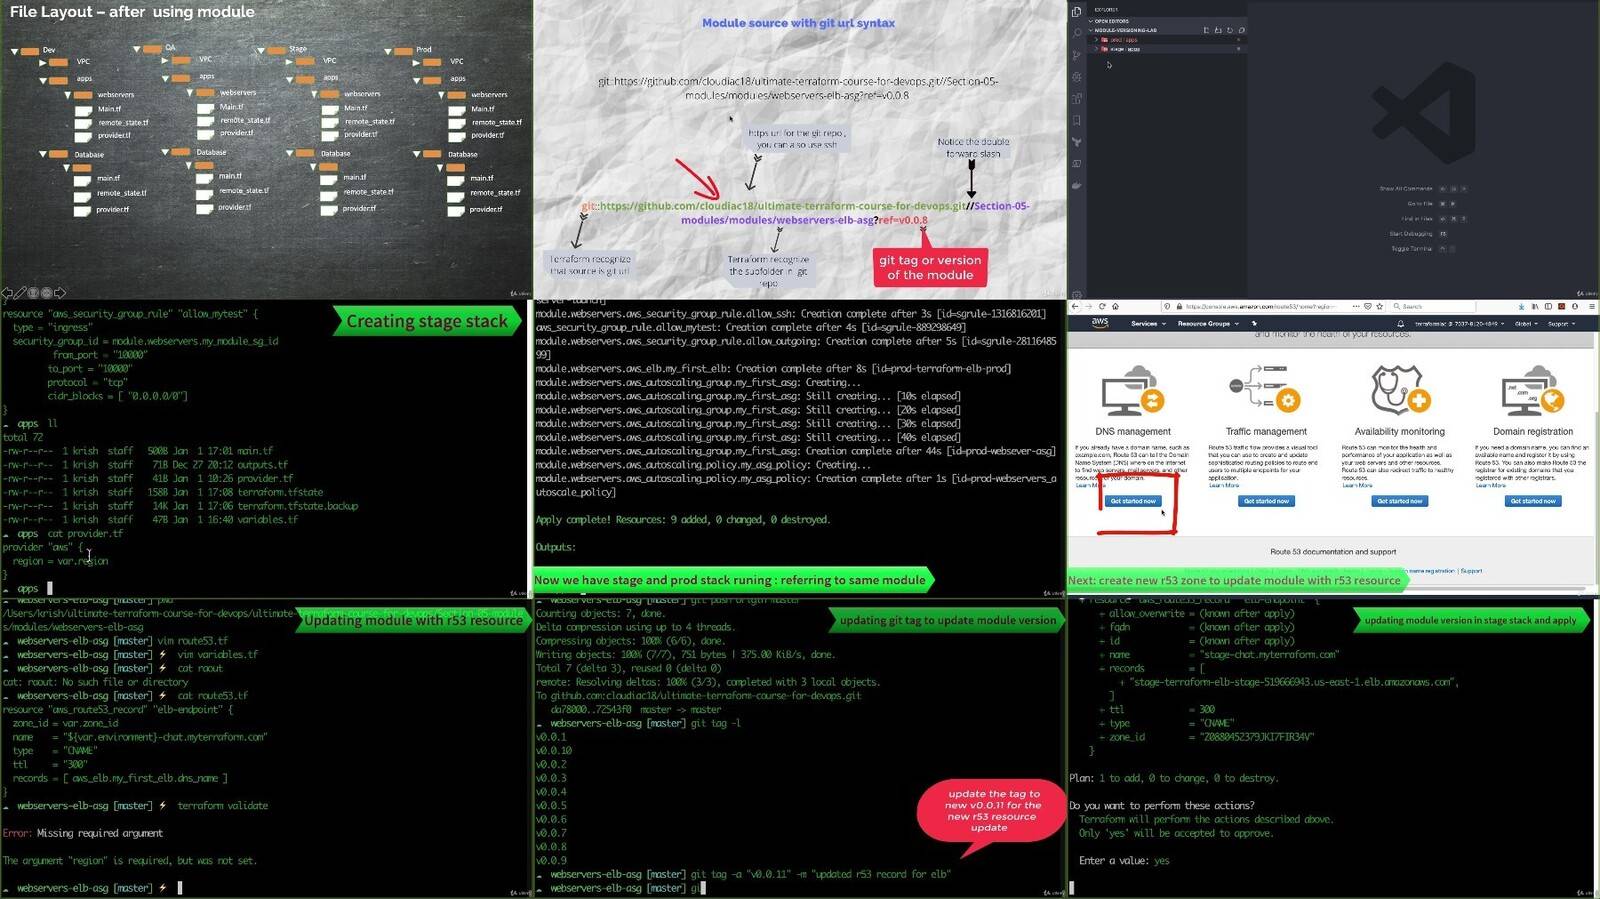This screenshot has width=1600, height=899.
Task: Click the DNS management heading
Action: coord(1133,432)
